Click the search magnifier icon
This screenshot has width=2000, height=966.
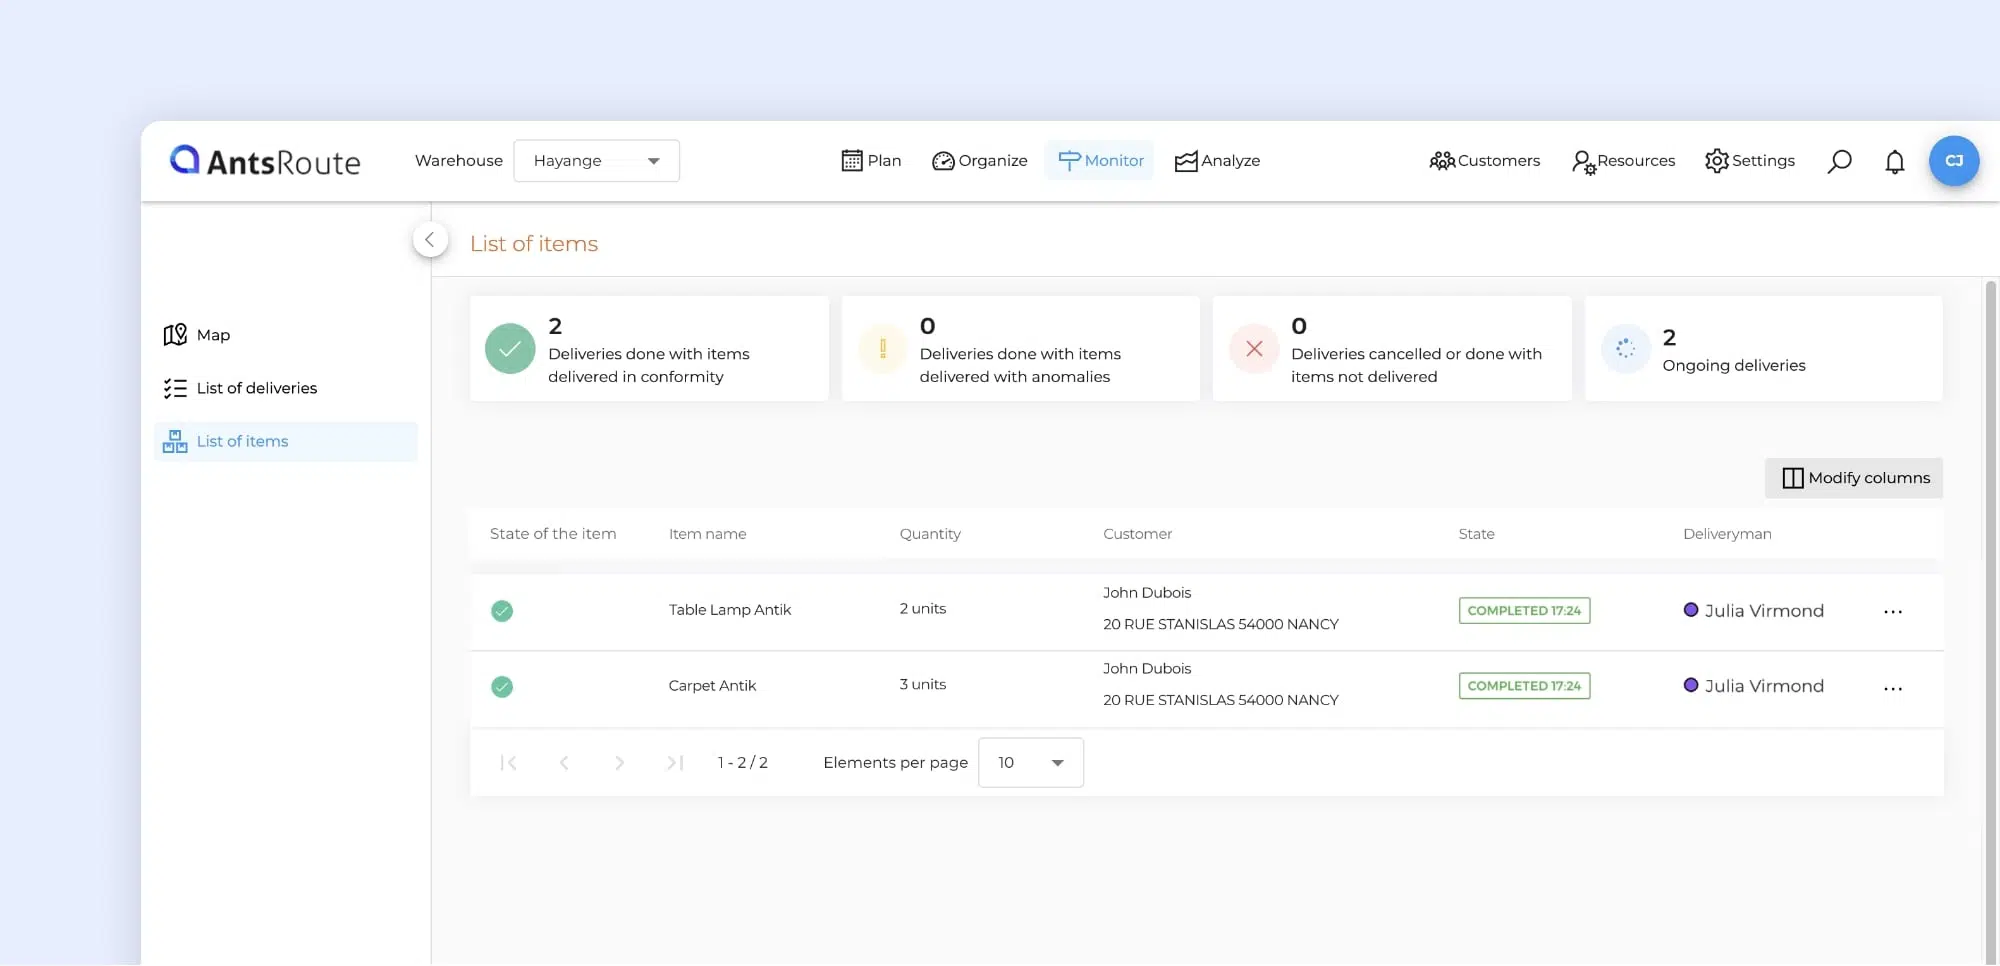tap(1839, 161)
